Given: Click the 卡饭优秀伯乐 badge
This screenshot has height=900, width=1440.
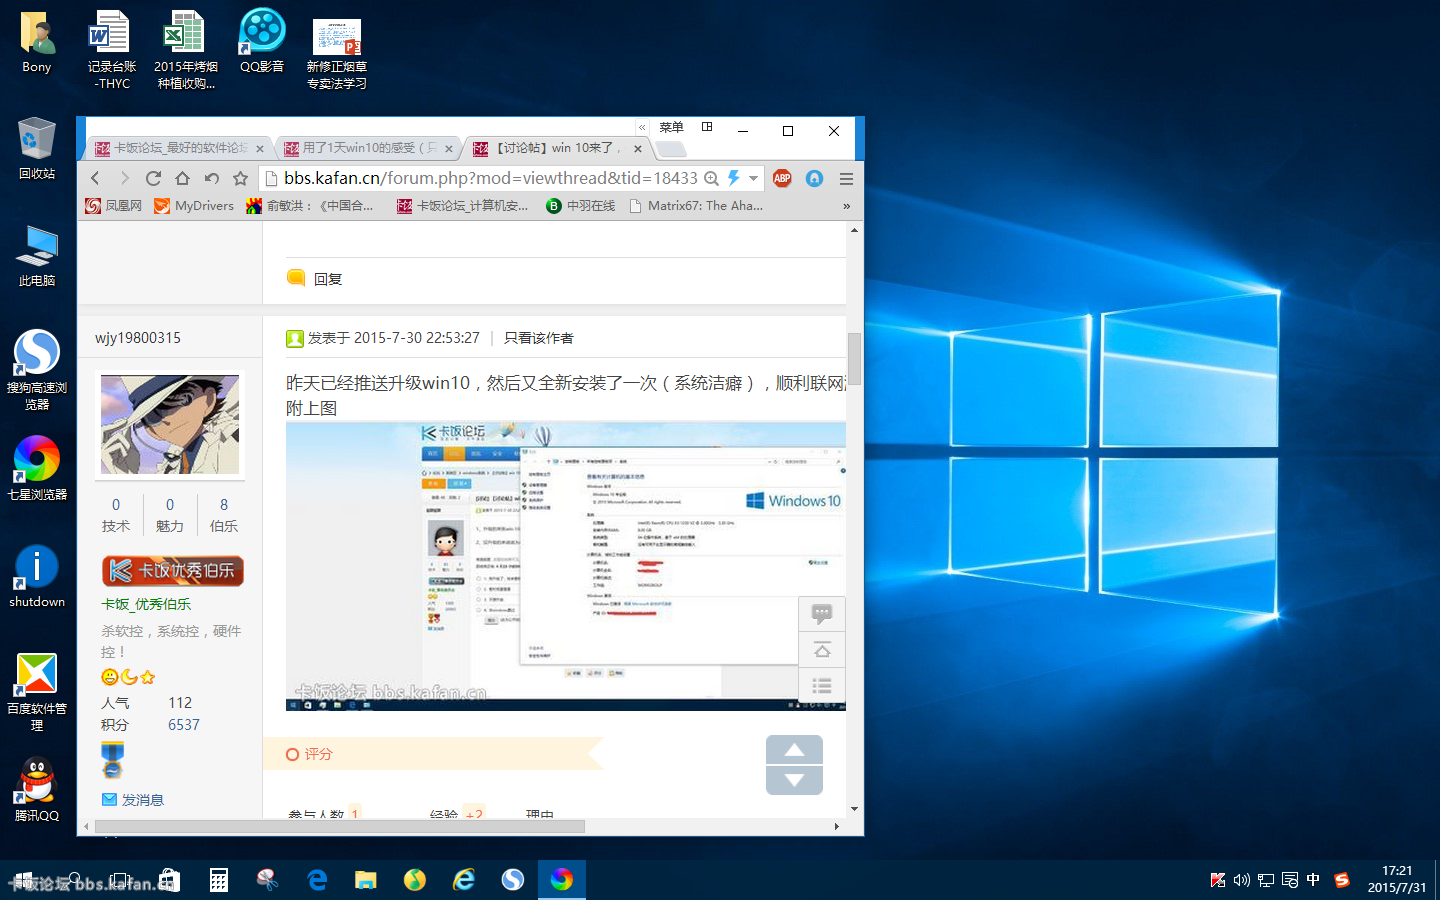Looking at the screenshot, I should (x=173, y=571).
